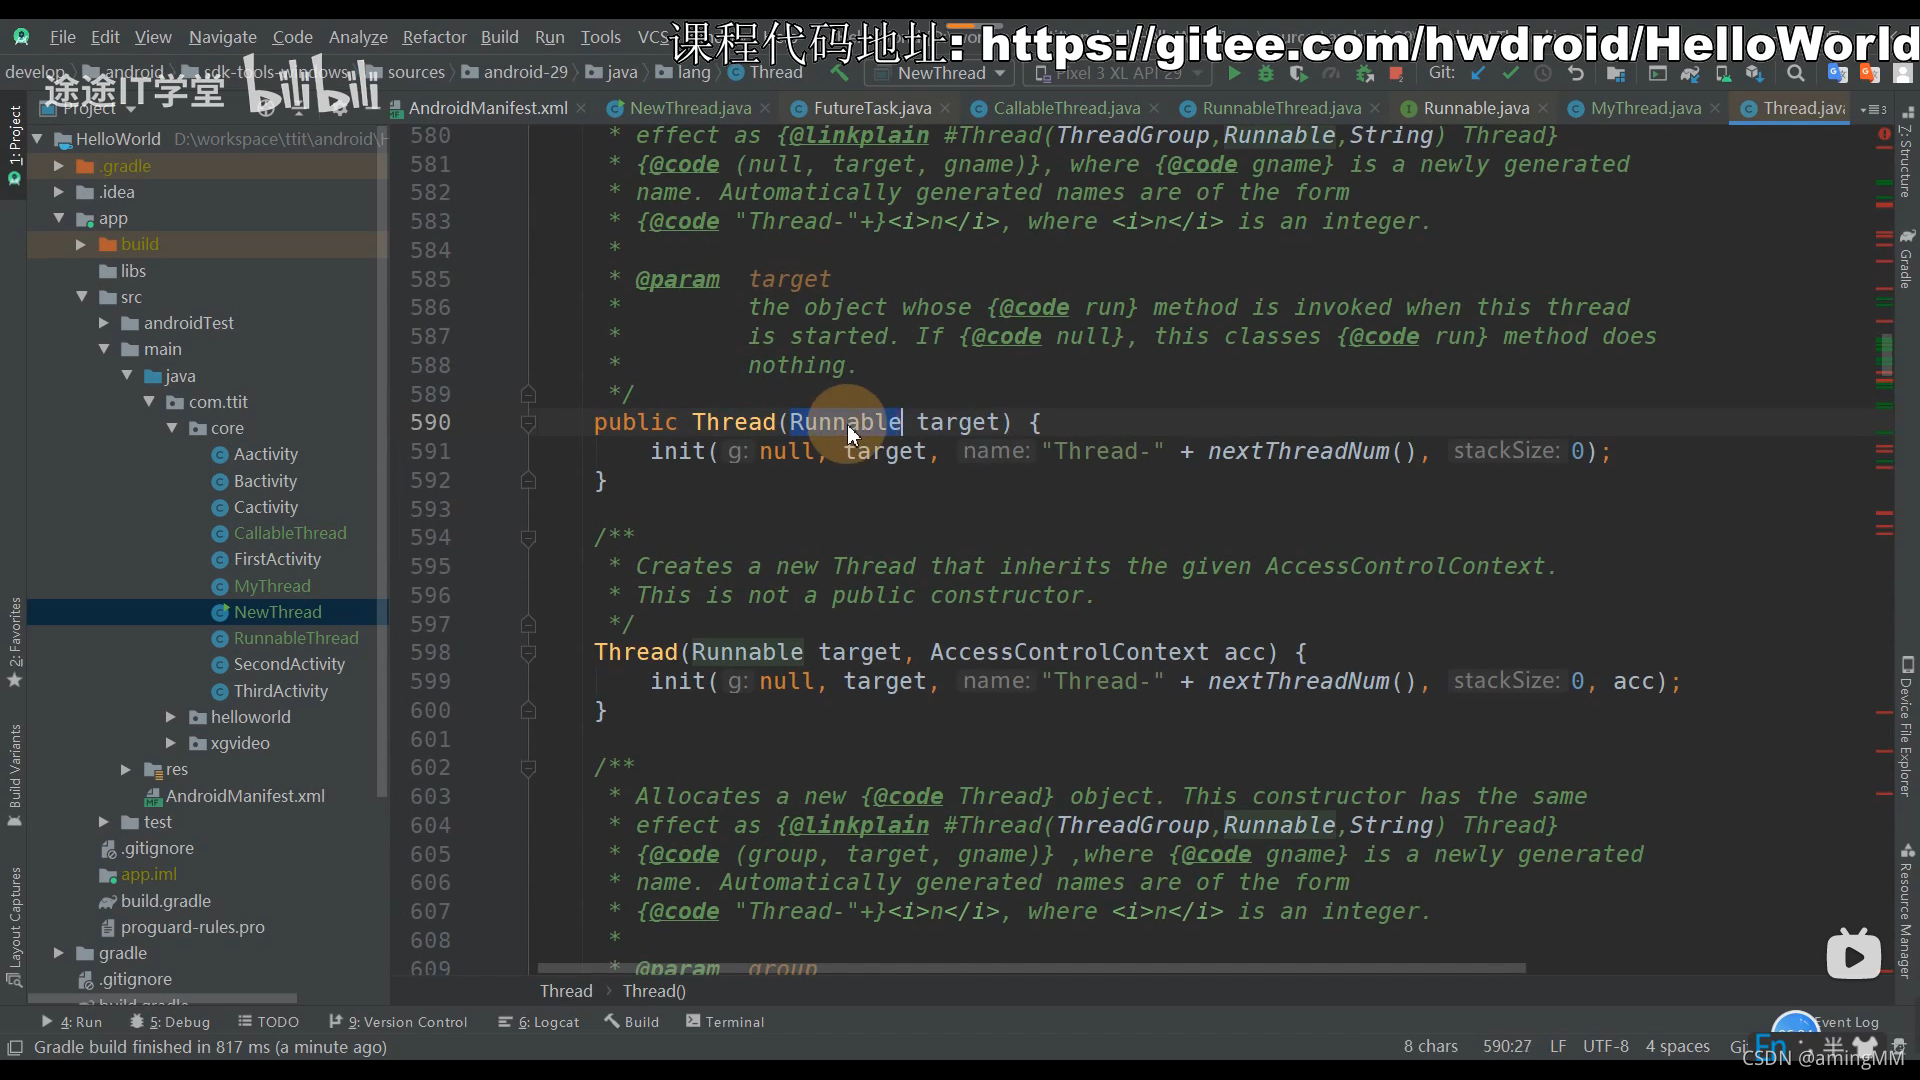The width and height of the screenshot is (1920, 1080).
Task: Switch to Runnable.java tab
Action: pyautogui.click(x=1476, y=108)
